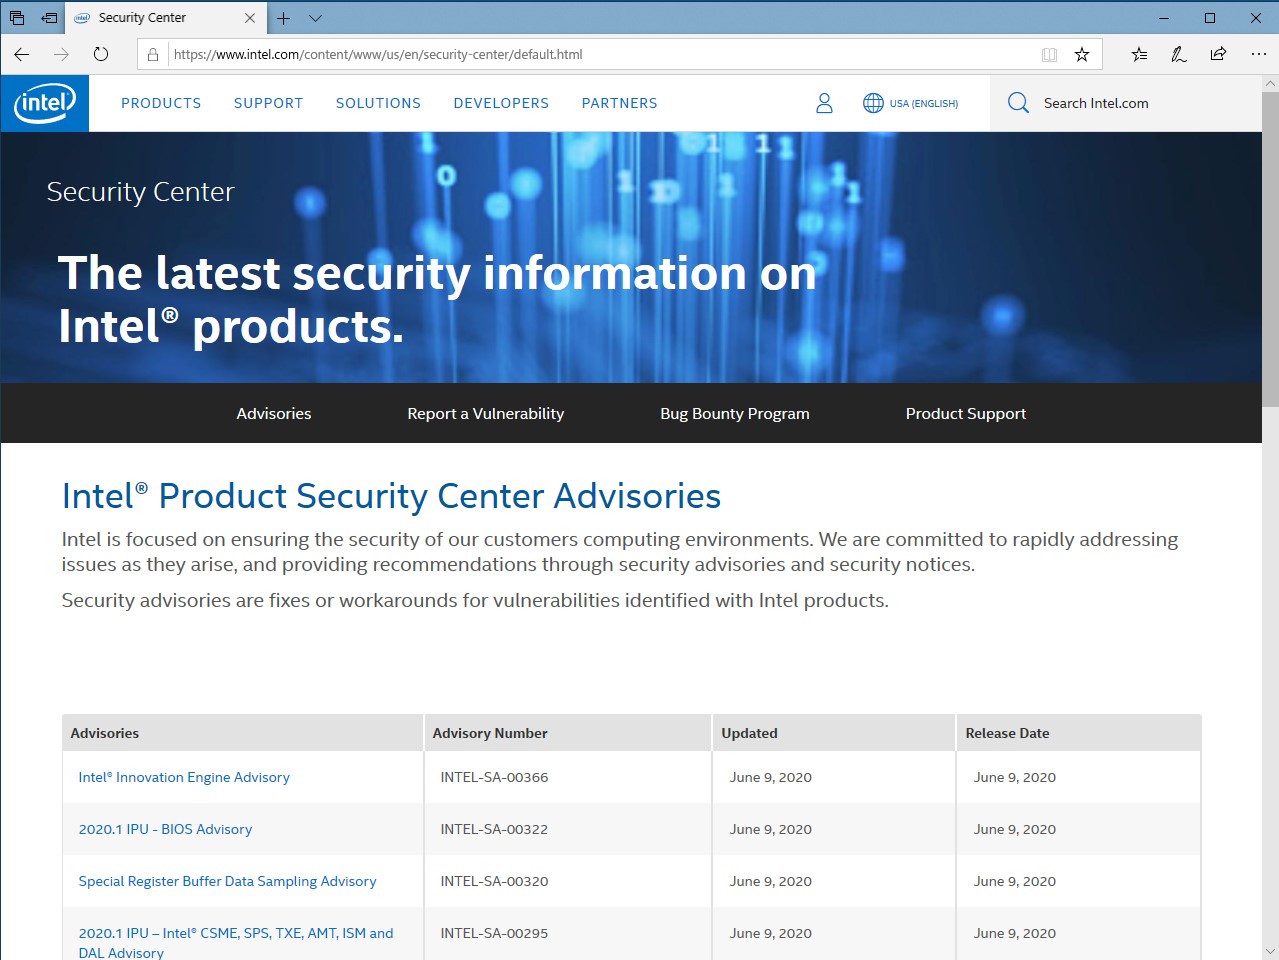The image size is (1279, 960).
Task: Click the Add notes pen icon
Action: click(1179, 55)
